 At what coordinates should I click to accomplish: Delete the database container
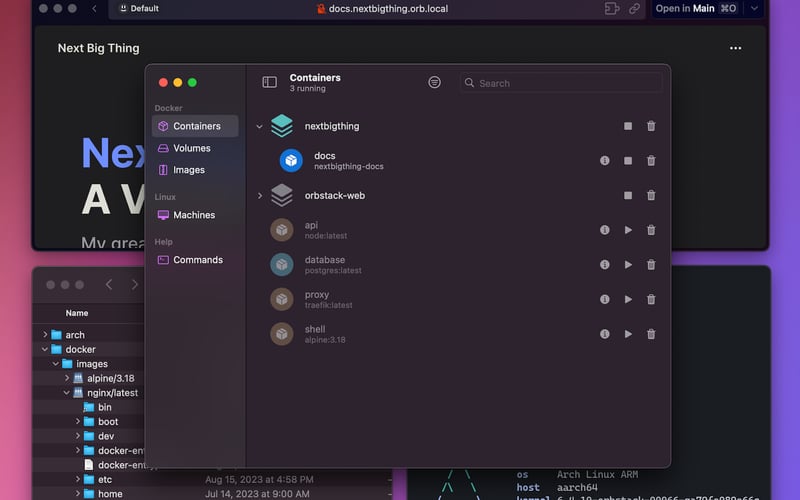[x=651, y=265]
